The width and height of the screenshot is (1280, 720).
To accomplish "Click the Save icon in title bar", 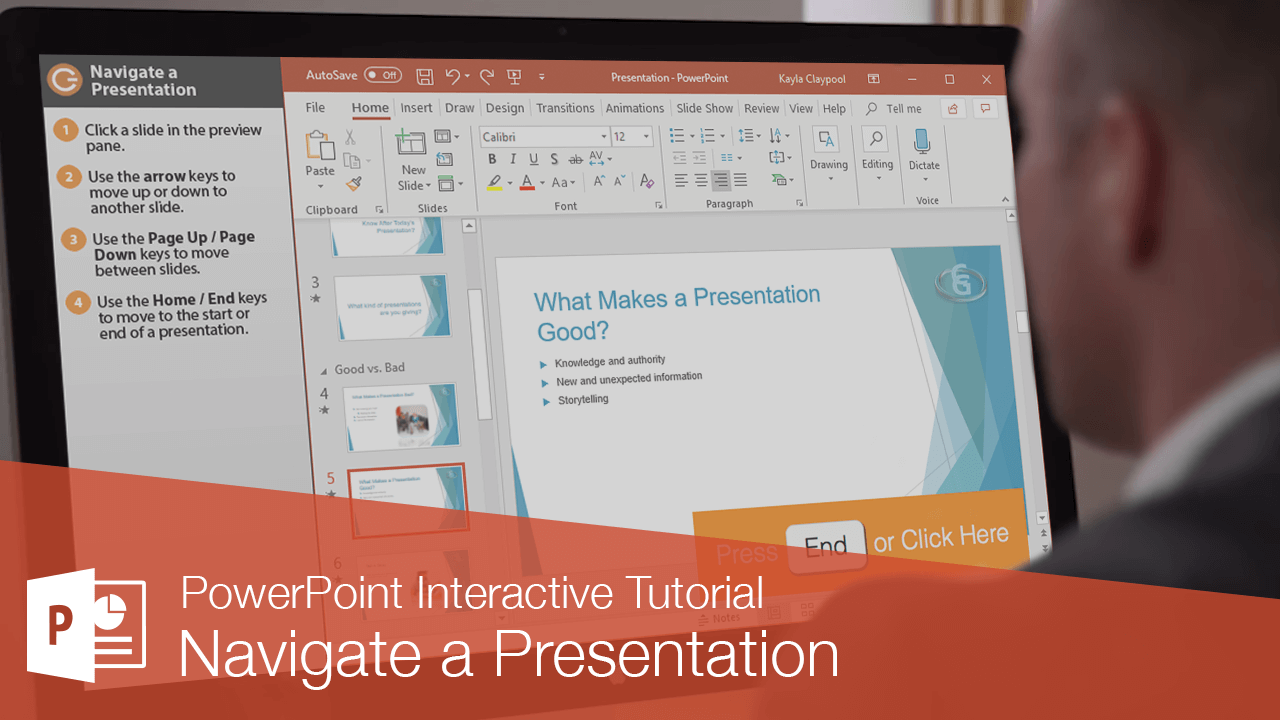I will pyautogui.click(x=424, y=76).
